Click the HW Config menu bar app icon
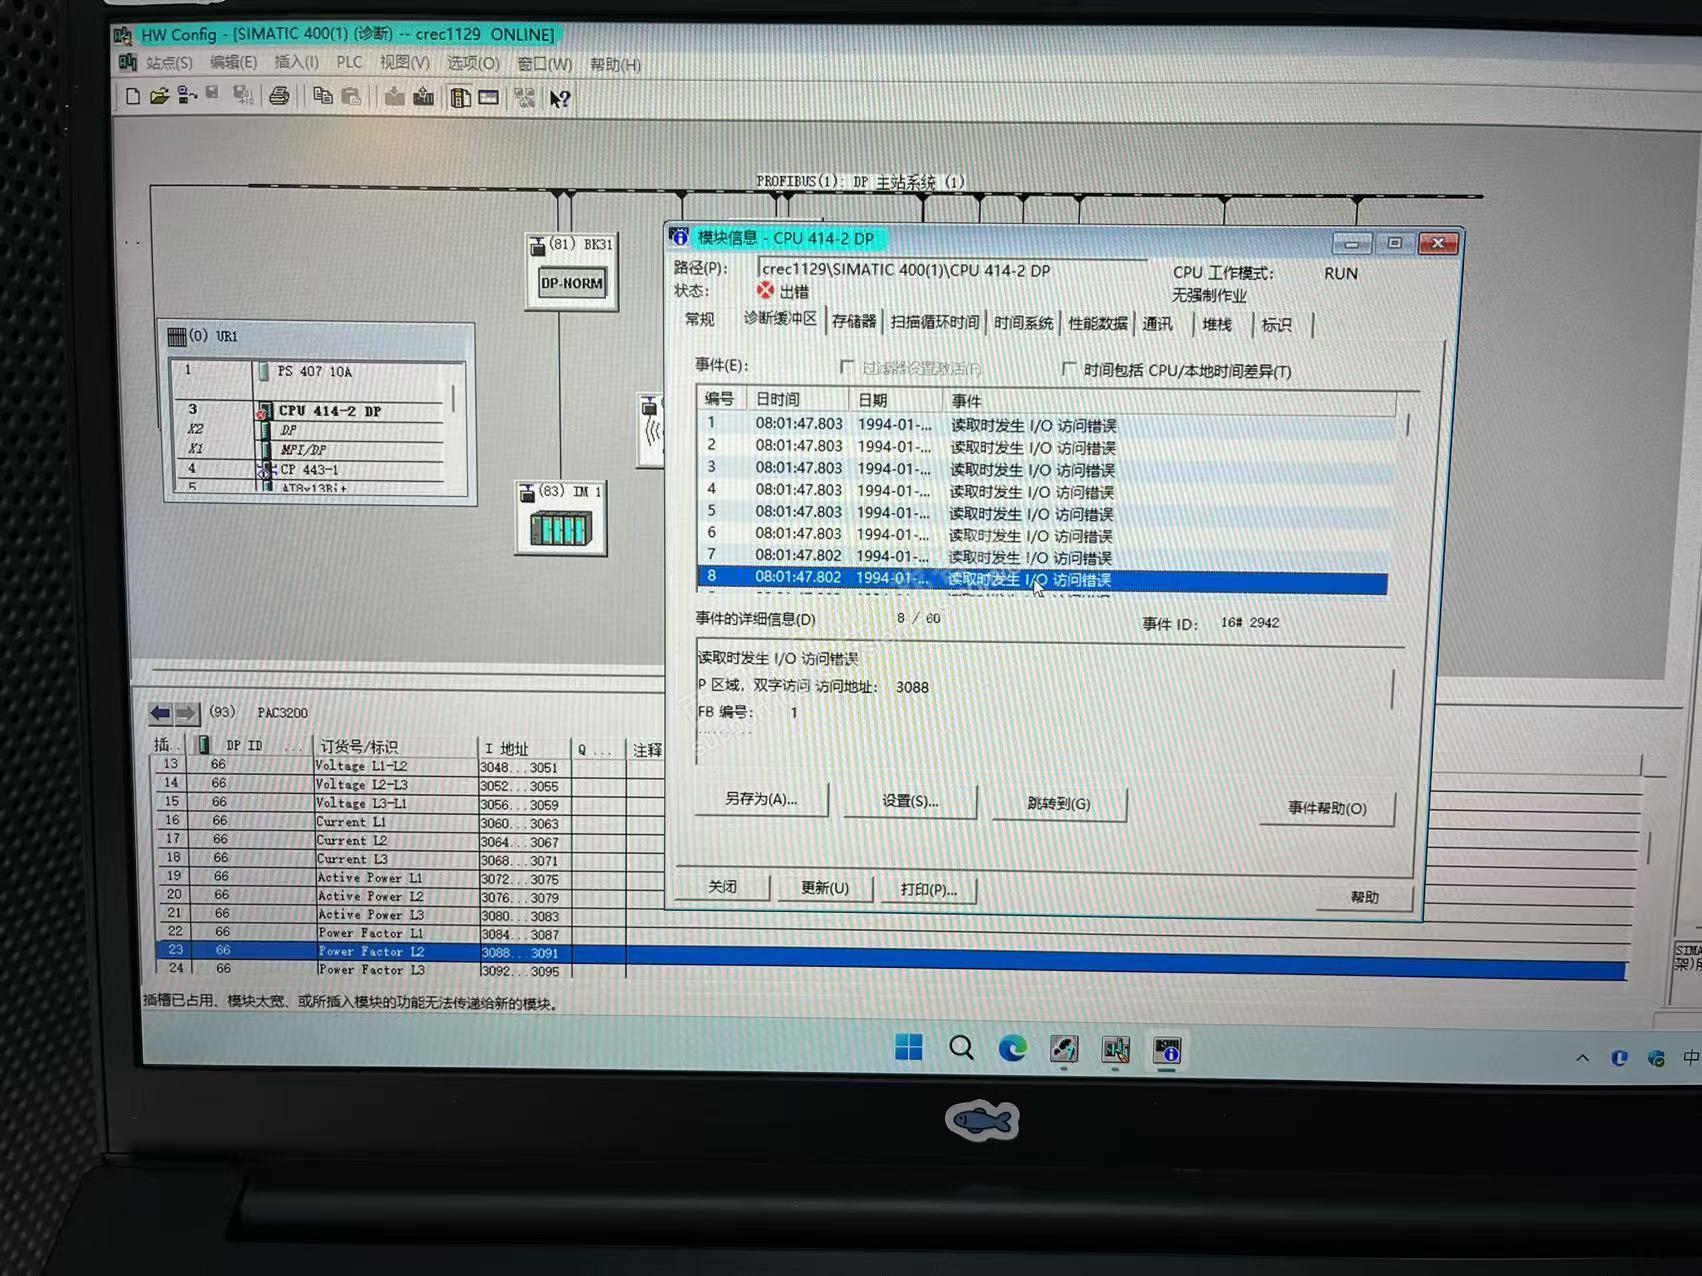Image resolution: width=1702 pixels, height=1276 pixels. point(128,63)
